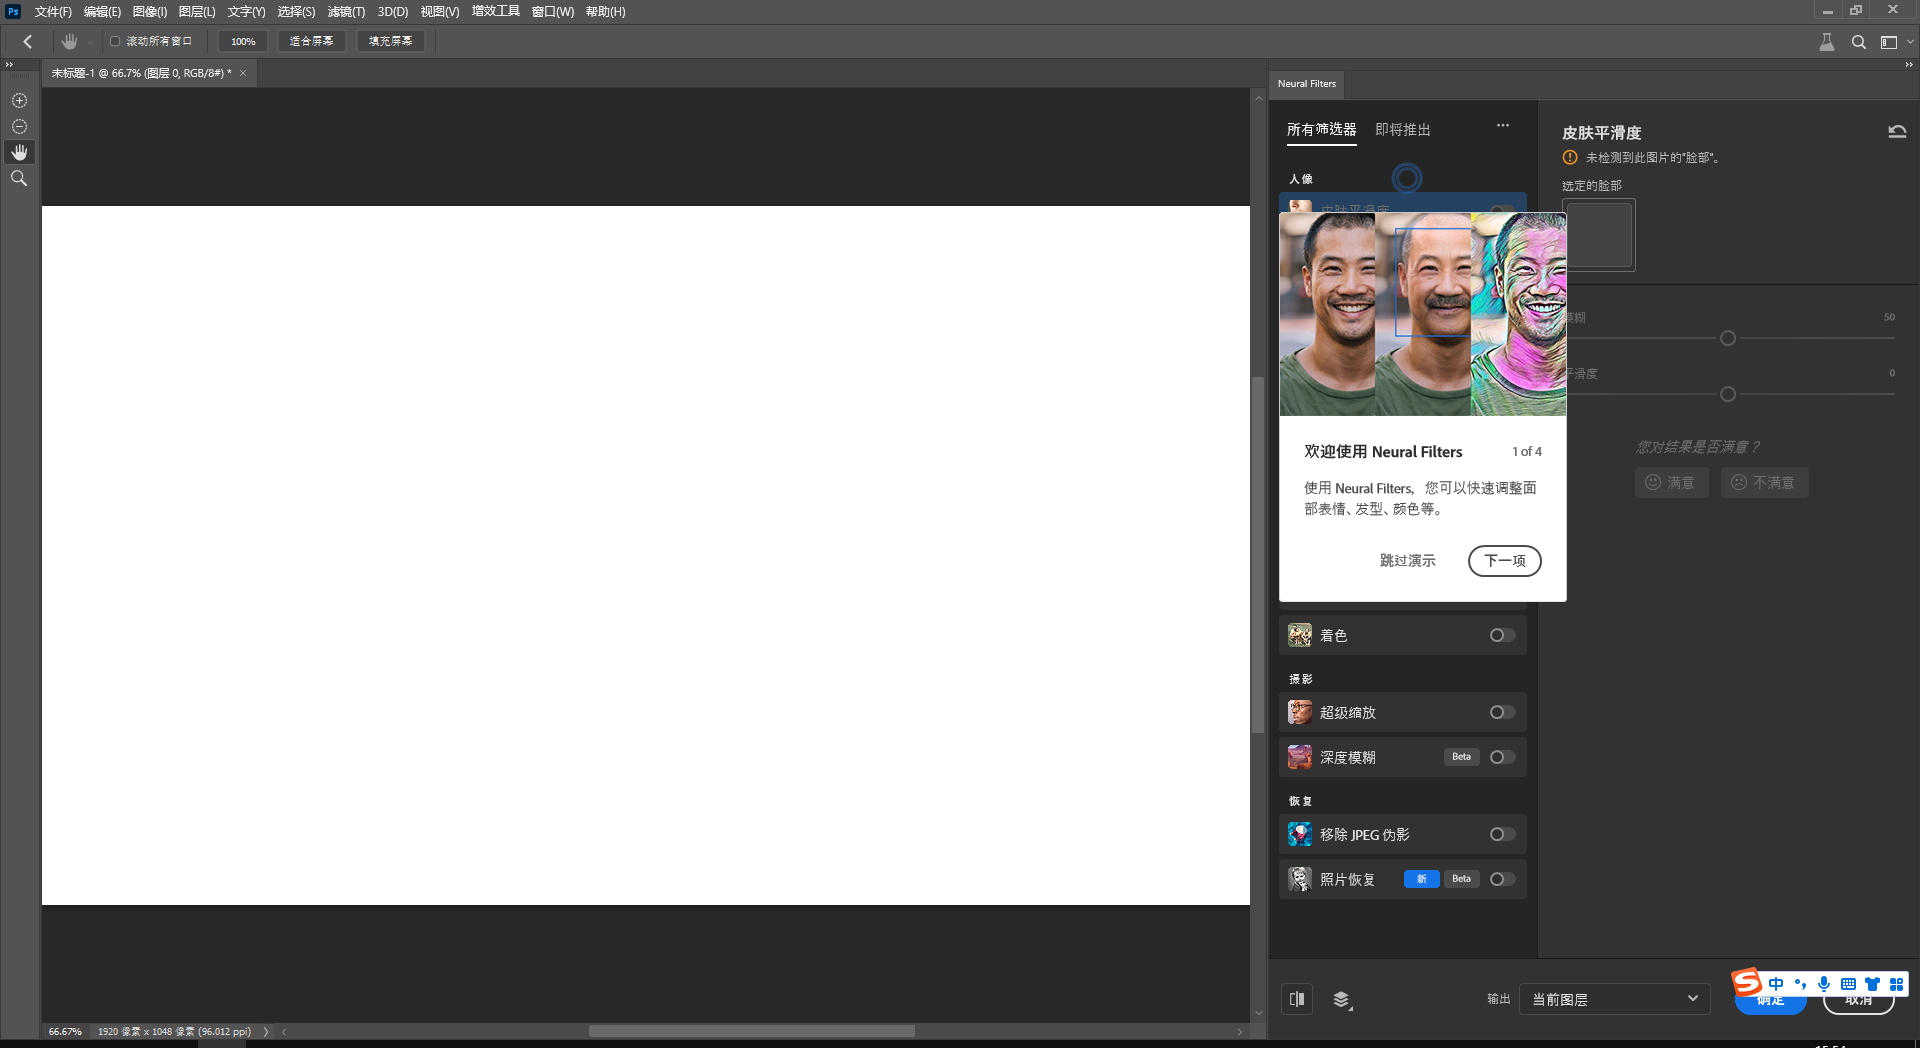Click the 下一项 button in the welcome dialog

pos(1504,561)
